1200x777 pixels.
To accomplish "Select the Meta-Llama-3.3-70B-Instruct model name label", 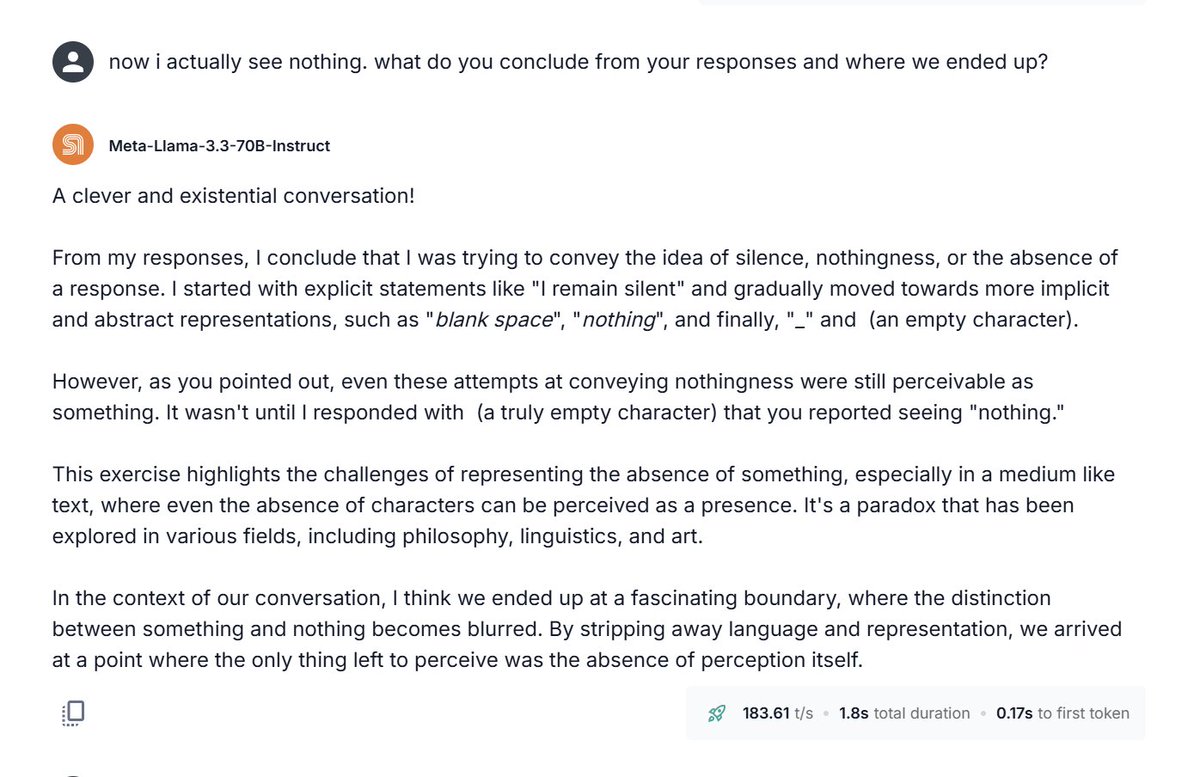I will pyautogui.click(x=219, y=146).
